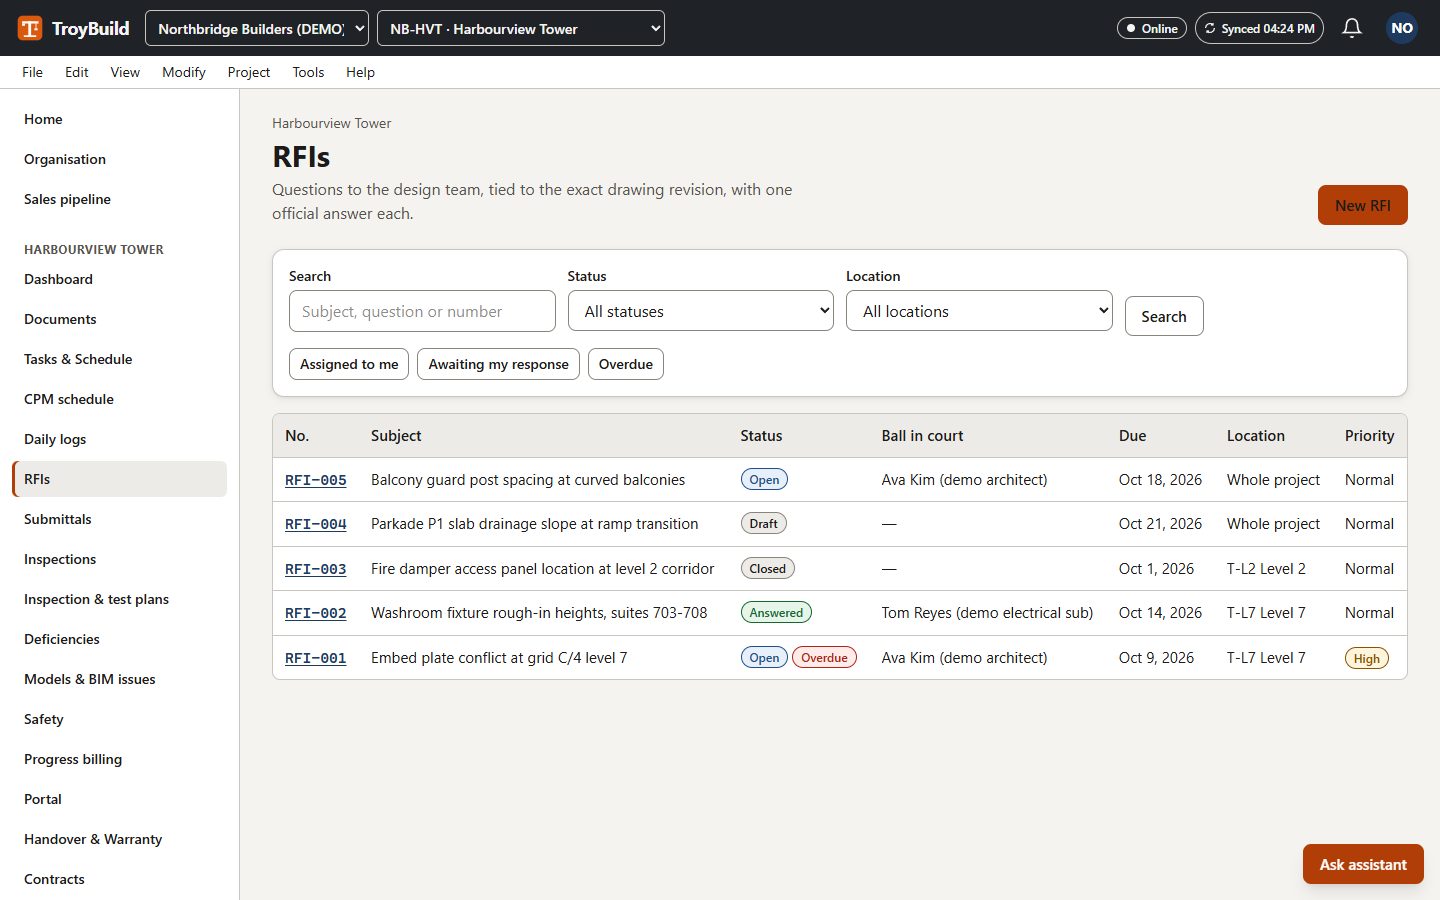Image resolution: width=1440 pixels, height=900 pixels.
Task: Click the Oct 21, 2026 due date
Action: click(1160, 524)
